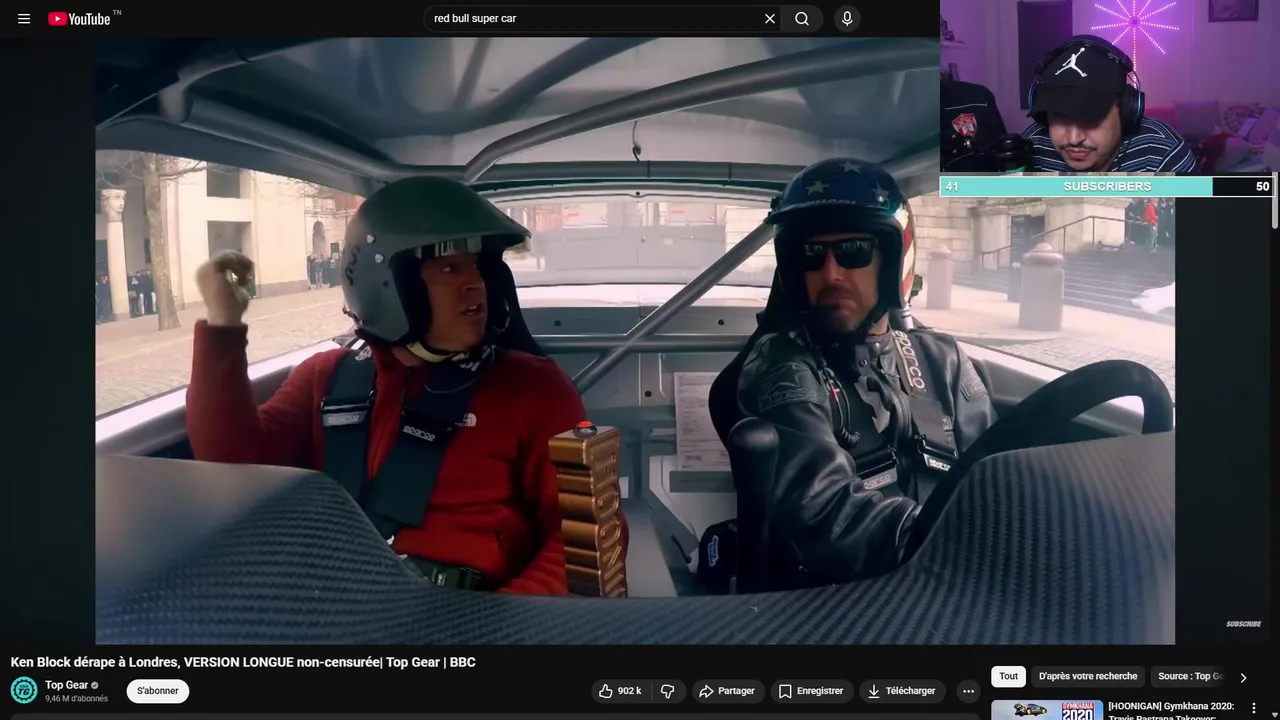Open options for Gymkhana 2020 suggestion
The height and width of the screenshot is (720, 1280).
1254,708
